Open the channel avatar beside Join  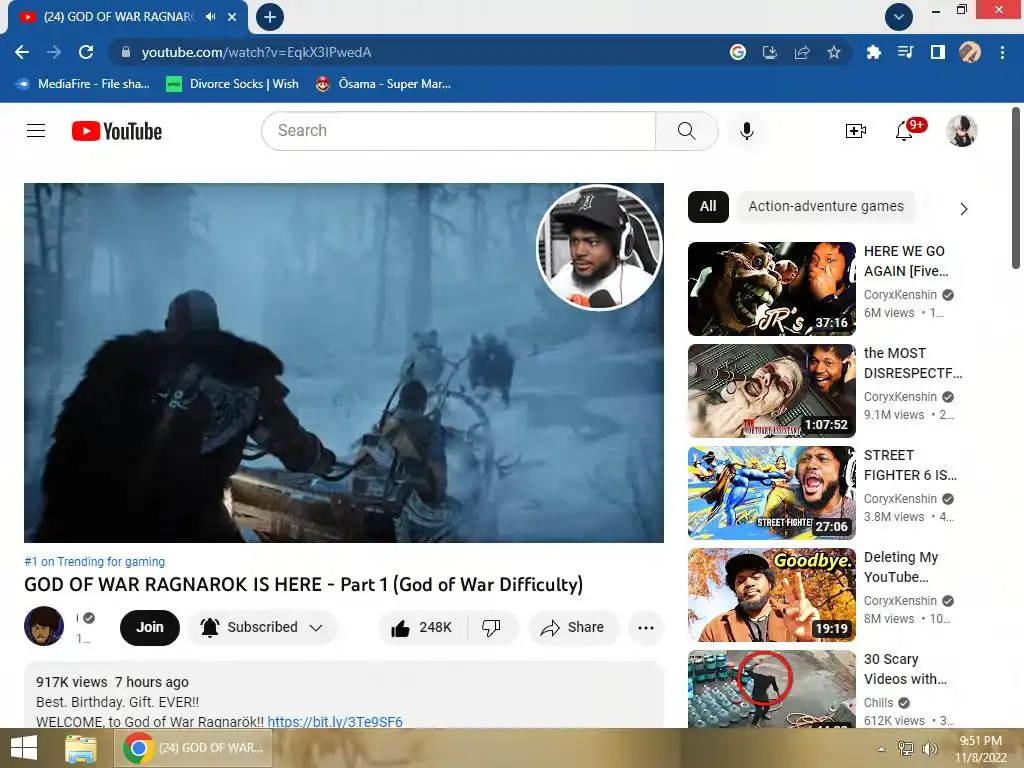(x=44, y=626)
